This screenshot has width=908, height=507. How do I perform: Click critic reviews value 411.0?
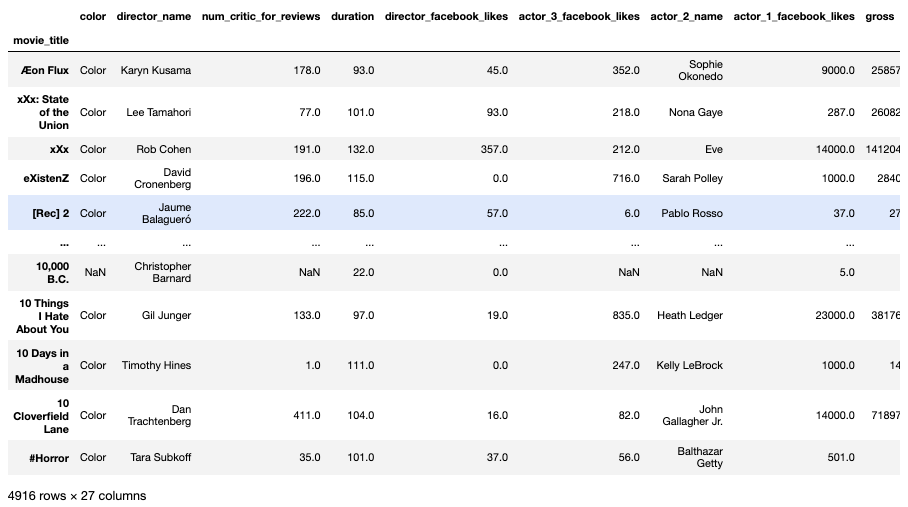tap(307, 415)
